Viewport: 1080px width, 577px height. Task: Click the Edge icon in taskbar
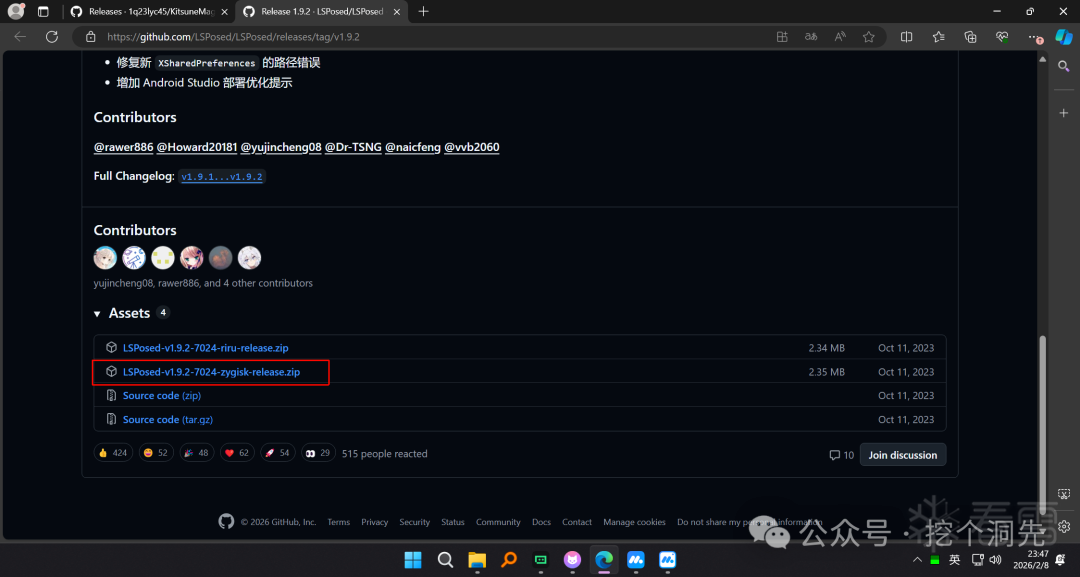(x=604, y=560)
